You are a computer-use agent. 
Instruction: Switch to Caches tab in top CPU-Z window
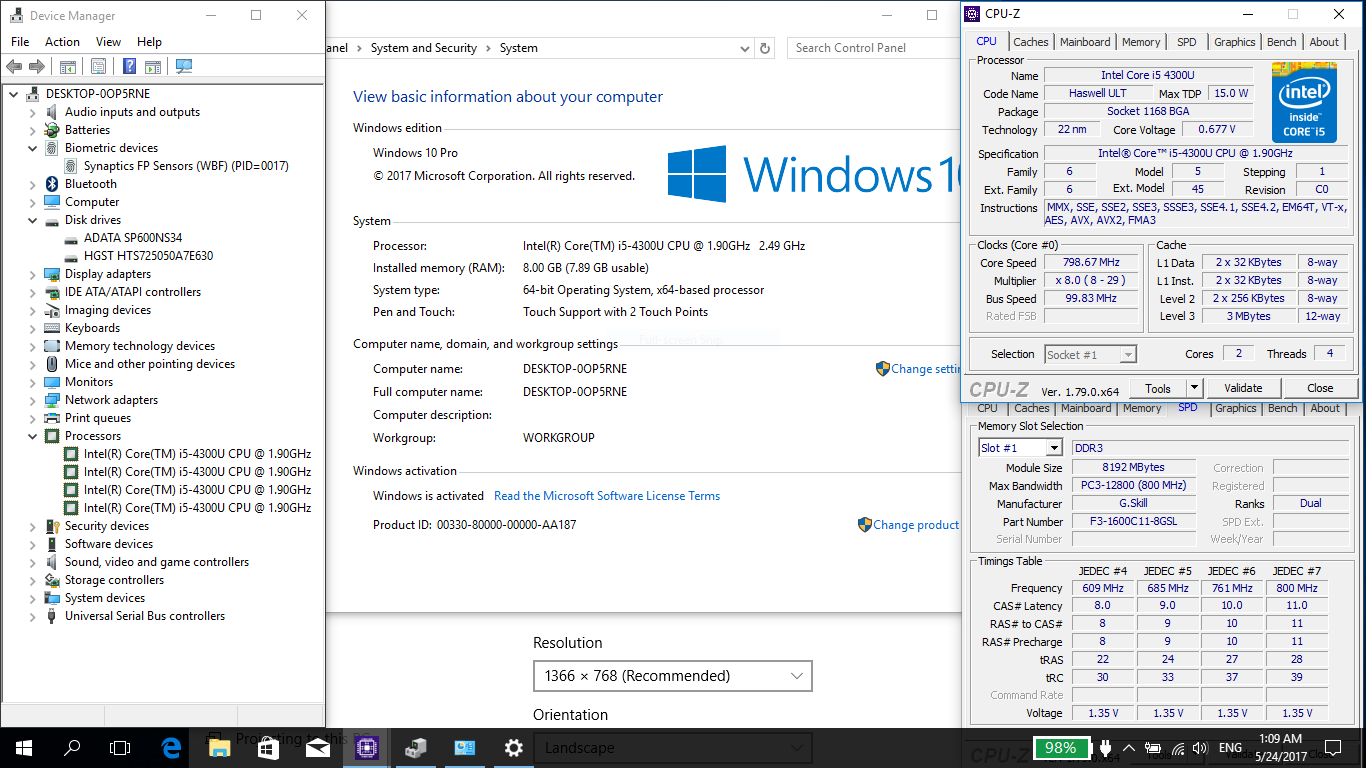(1031, 42)
